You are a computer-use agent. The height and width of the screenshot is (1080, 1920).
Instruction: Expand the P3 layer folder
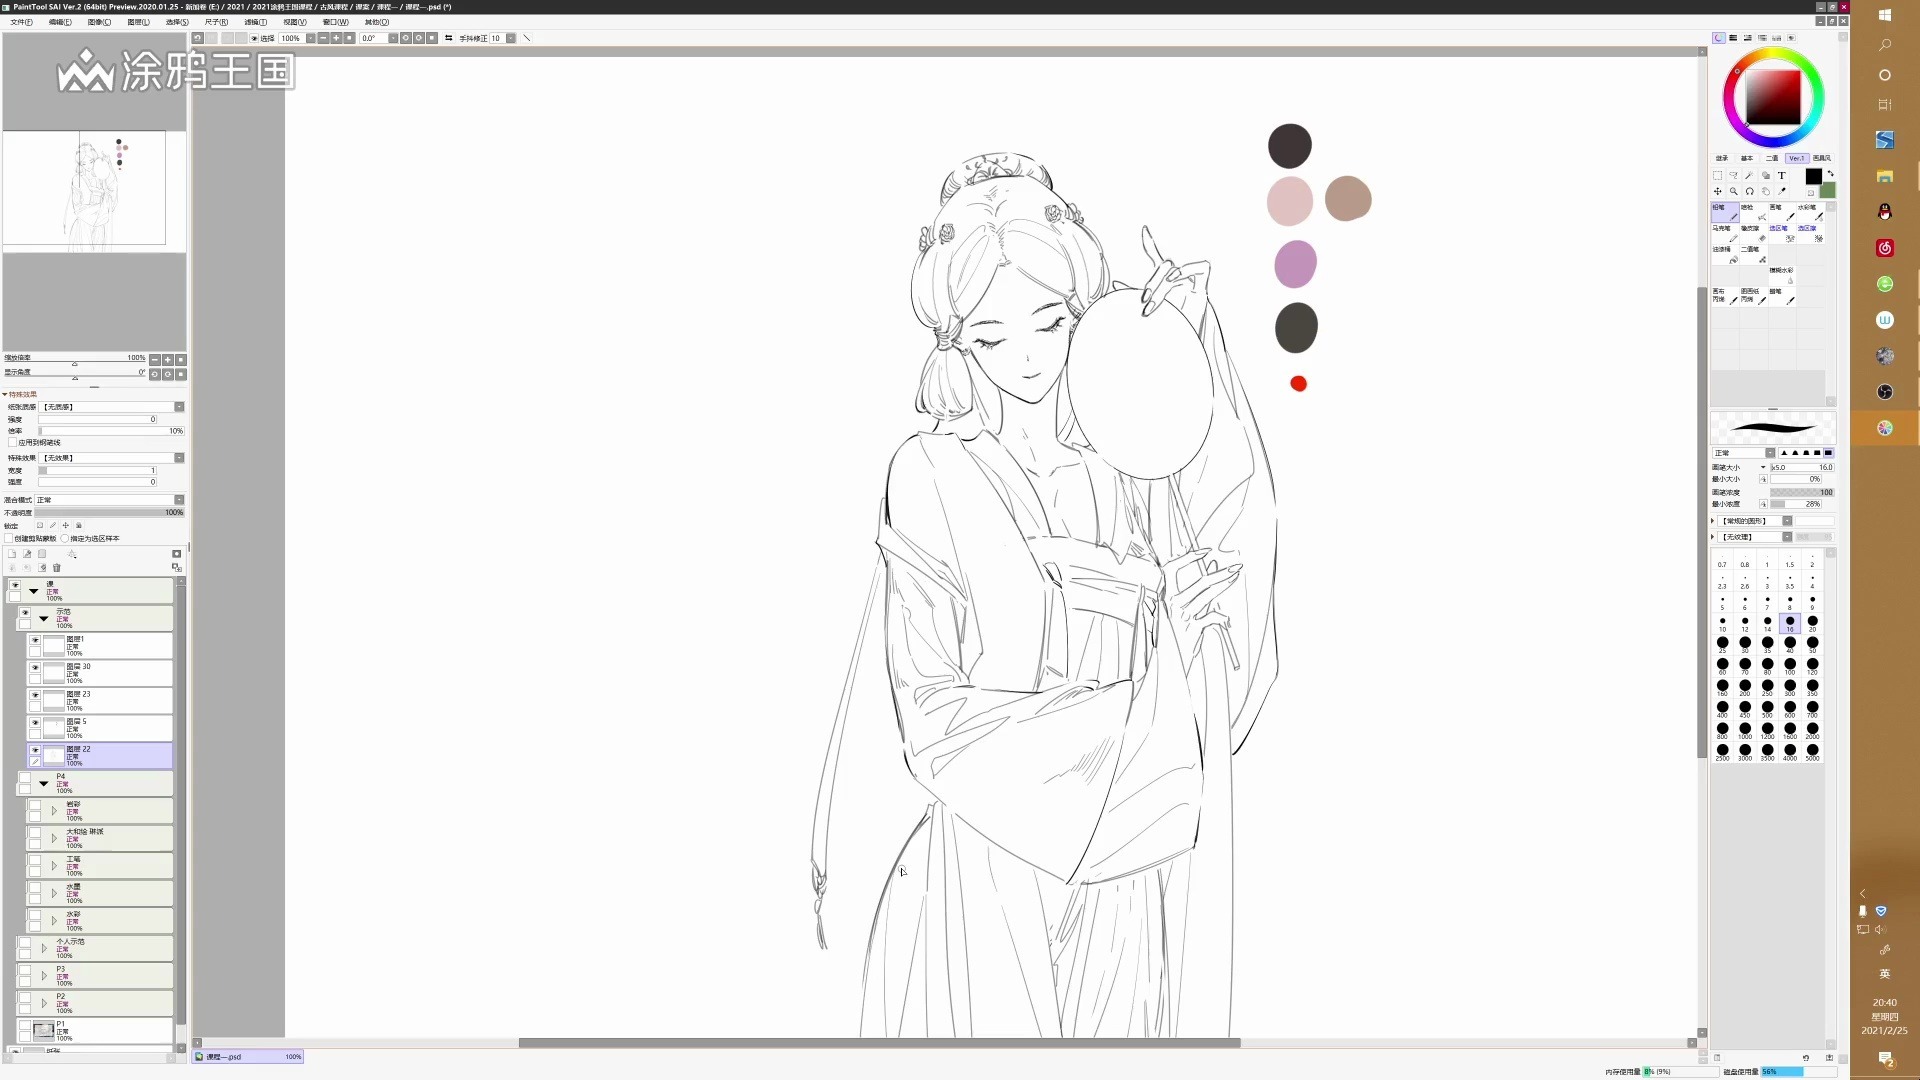coord(44,975)
